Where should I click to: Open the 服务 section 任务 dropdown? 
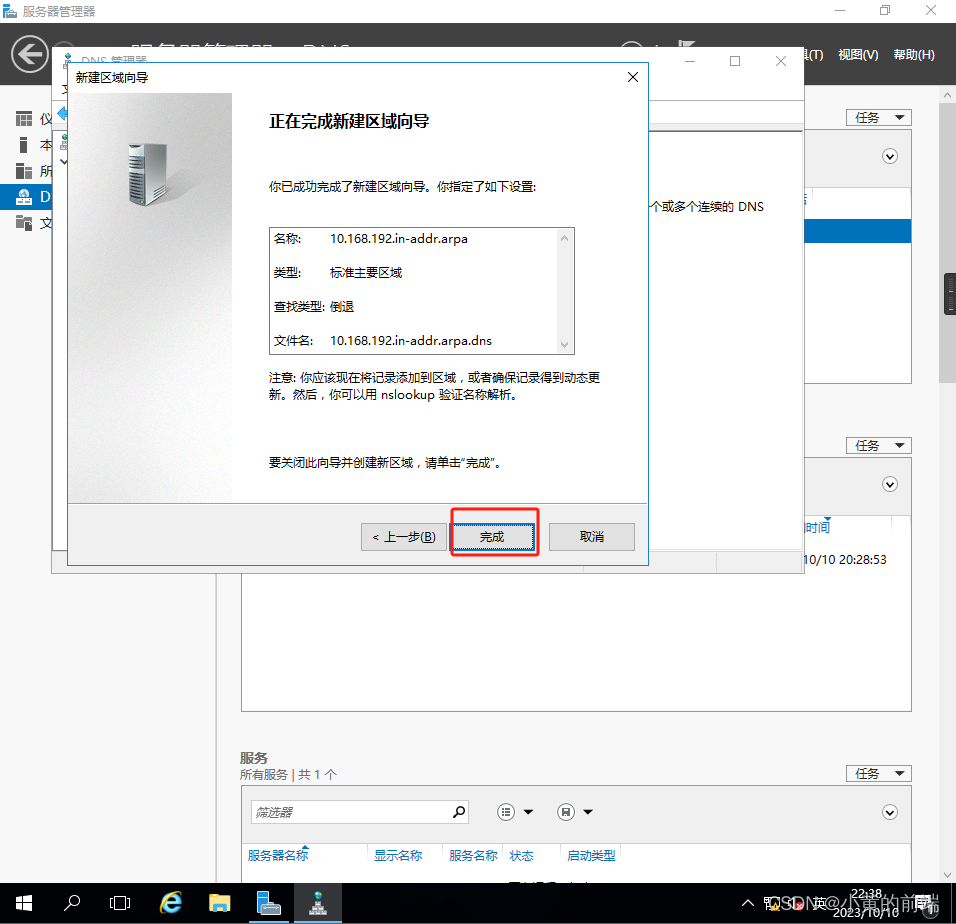click(x=879, y=773)
